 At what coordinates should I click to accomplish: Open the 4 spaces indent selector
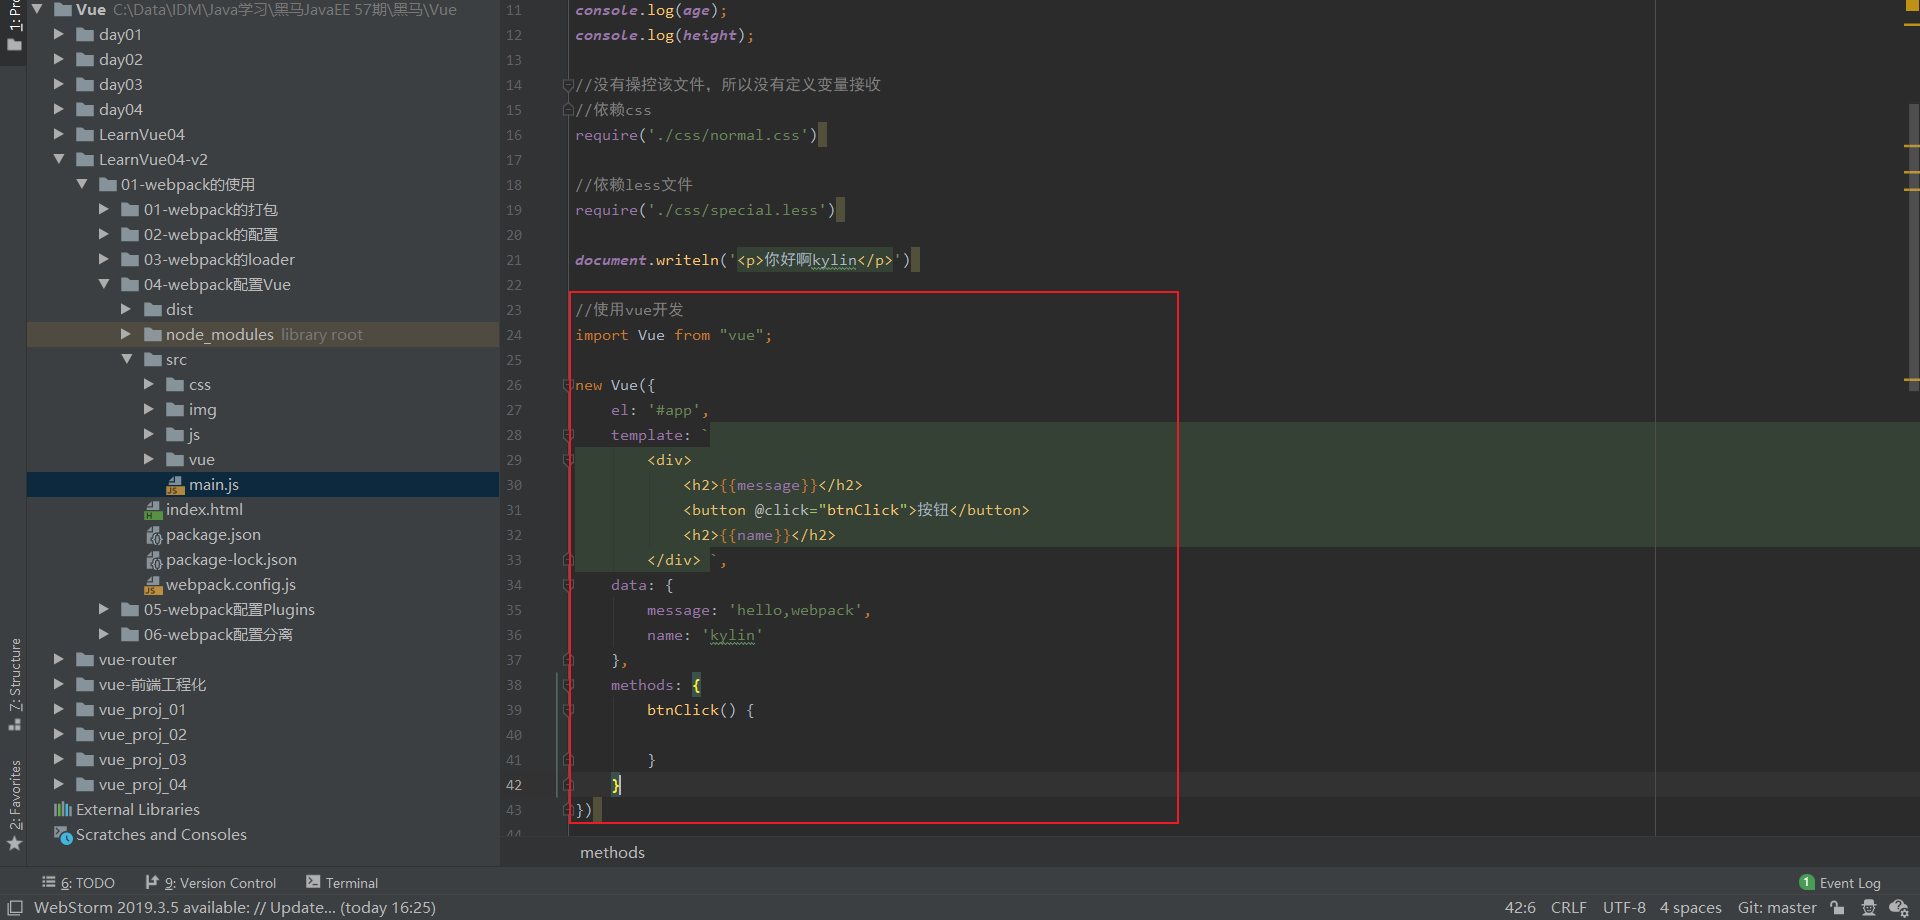1690,908
